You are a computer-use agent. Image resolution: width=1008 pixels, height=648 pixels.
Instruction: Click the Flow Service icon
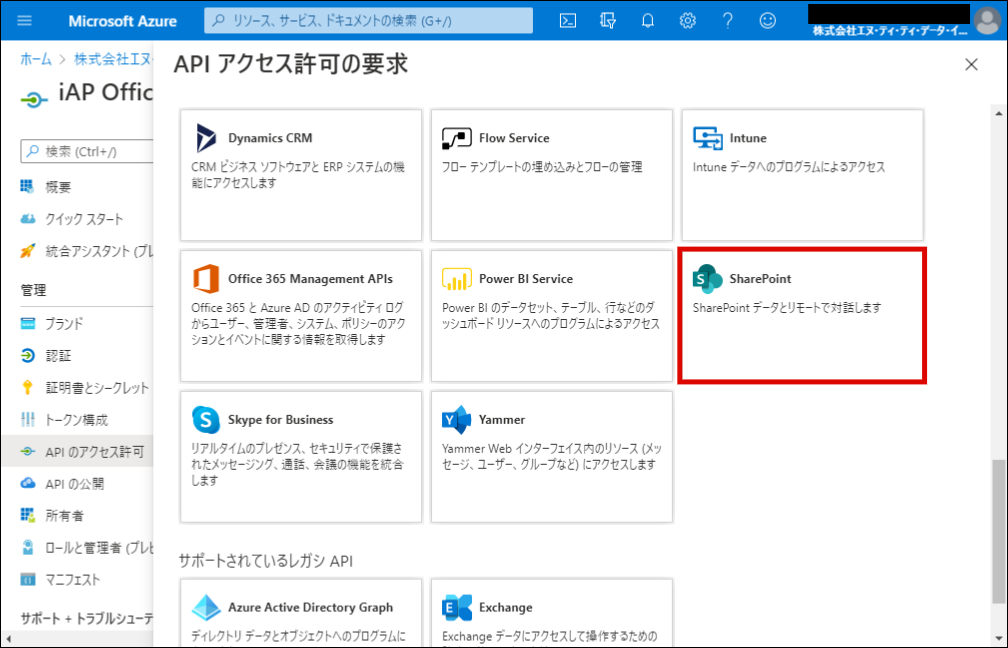(456, 138)
